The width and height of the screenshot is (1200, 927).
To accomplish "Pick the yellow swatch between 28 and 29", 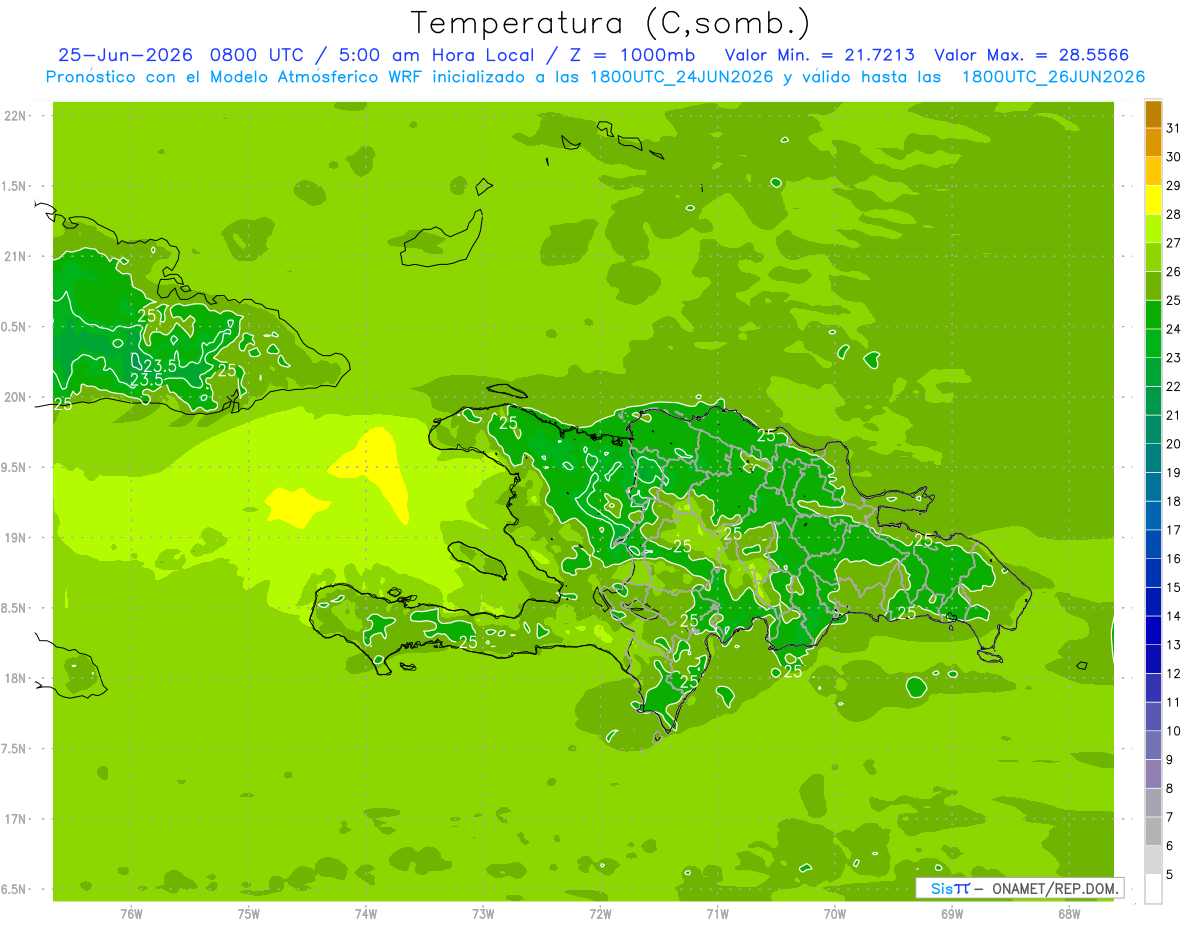I will tap(1153, 200).
